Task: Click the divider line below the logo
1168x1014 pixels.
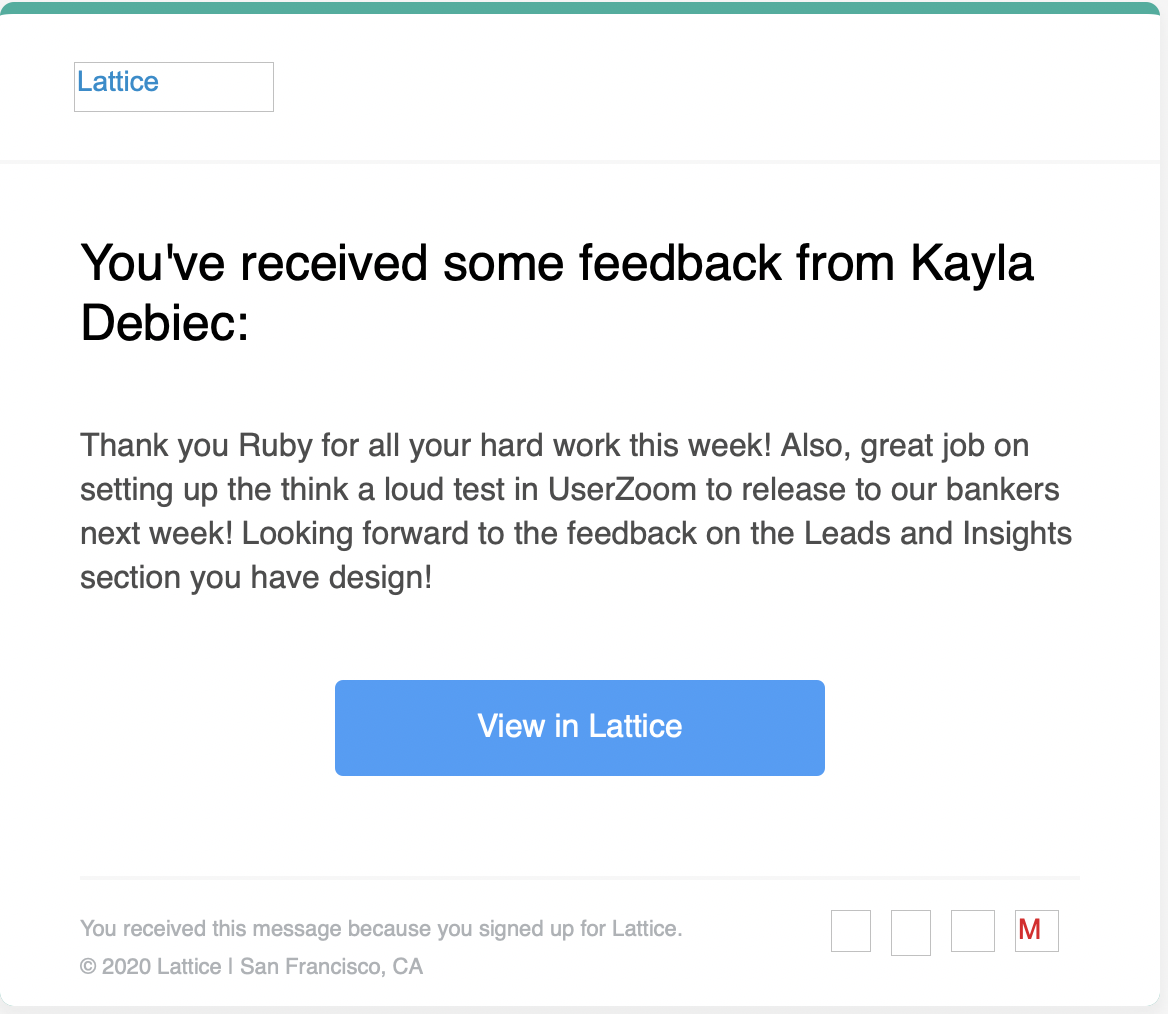Action: click(x=584, y=161)
